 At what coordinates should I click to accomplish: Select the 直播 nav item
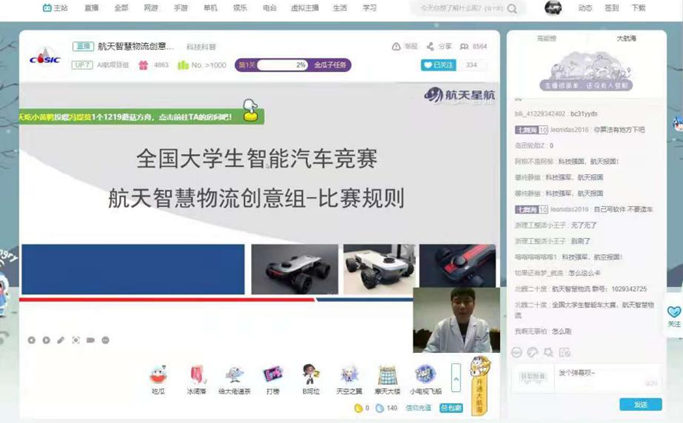(x=91, y=8)
